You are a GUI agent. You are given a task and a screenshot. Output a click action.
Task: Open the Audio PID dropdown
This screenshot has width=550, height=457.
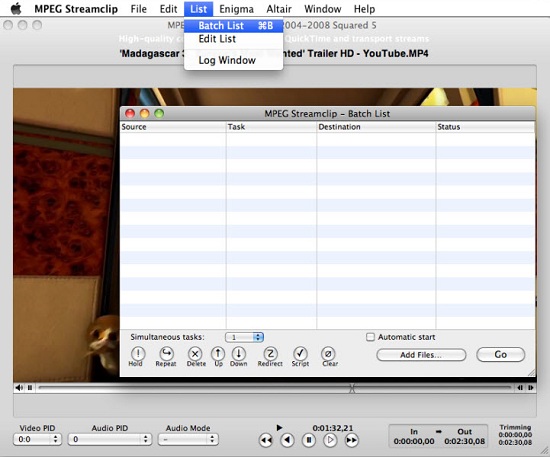click(x=110, y=439)
